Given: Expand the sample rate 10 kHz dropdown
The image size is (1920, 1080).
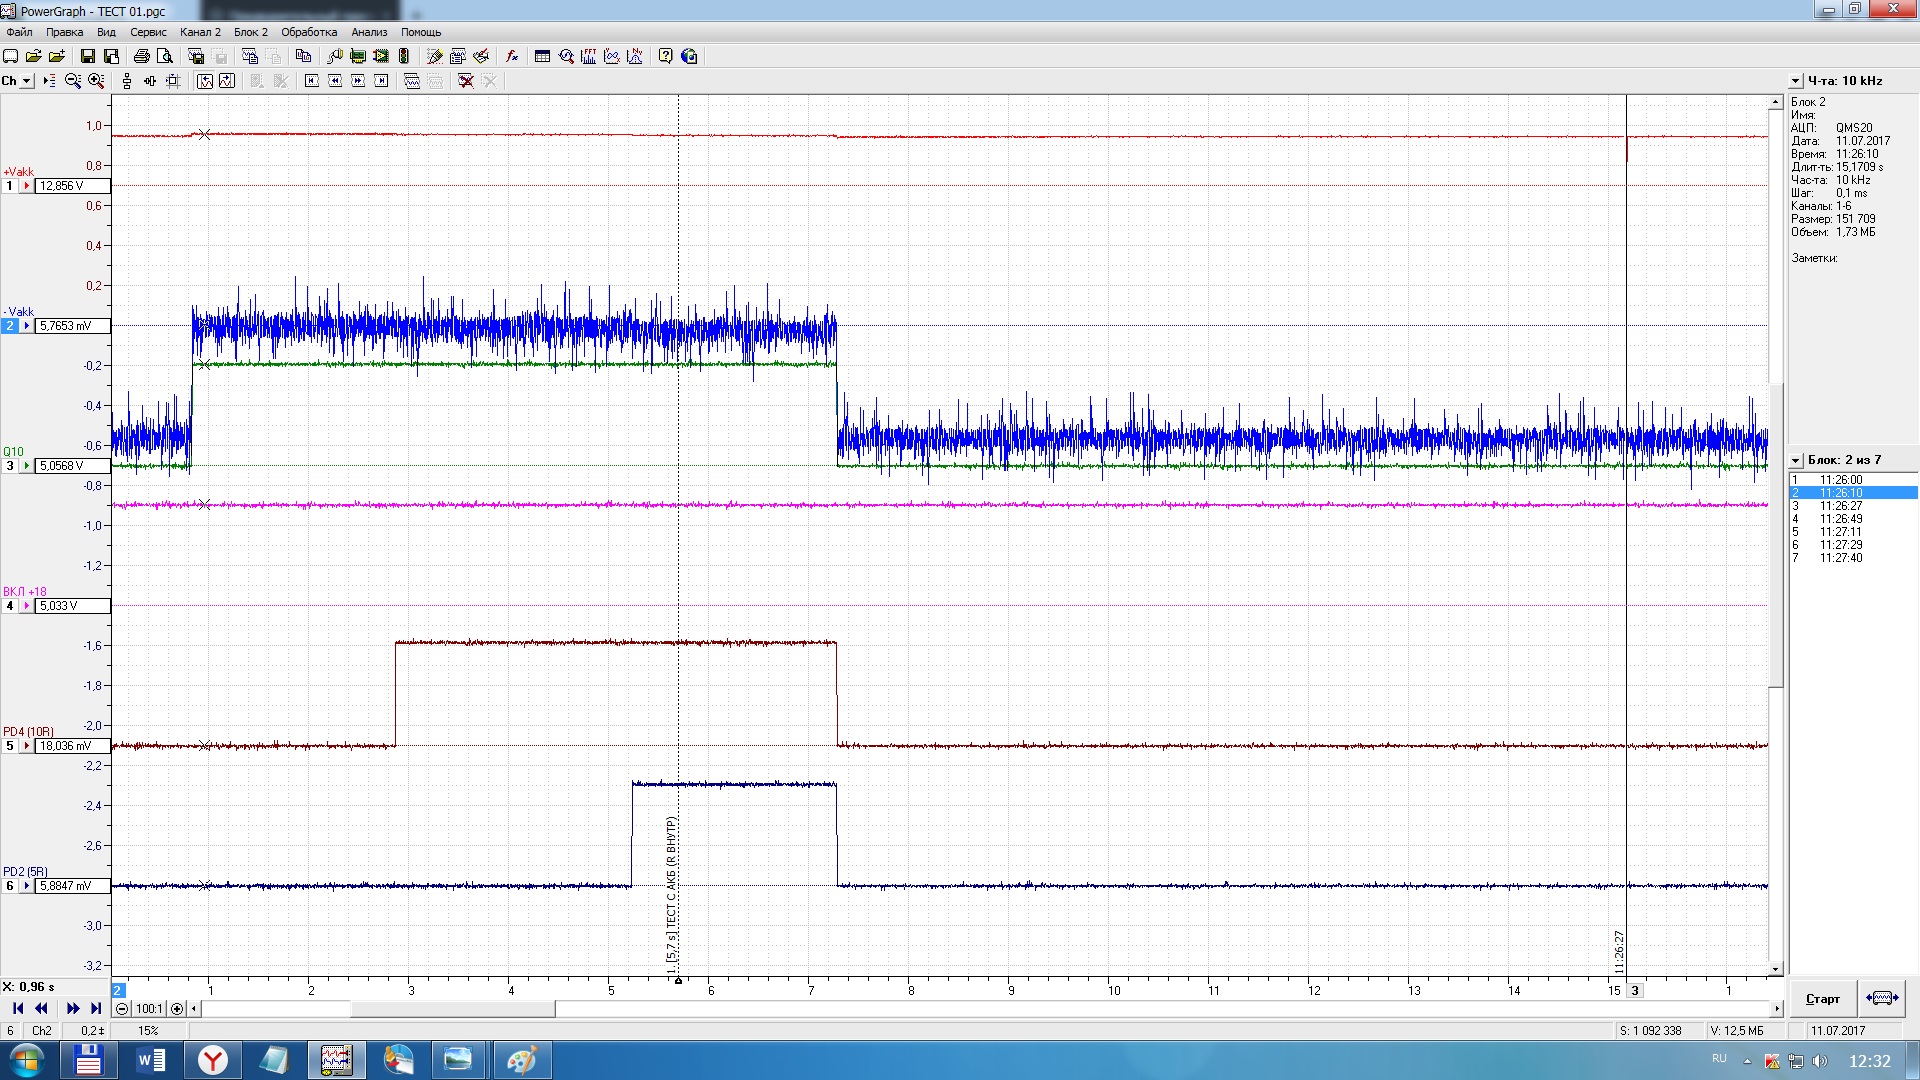Looking at the screenshot, I should click(1796, 81).
